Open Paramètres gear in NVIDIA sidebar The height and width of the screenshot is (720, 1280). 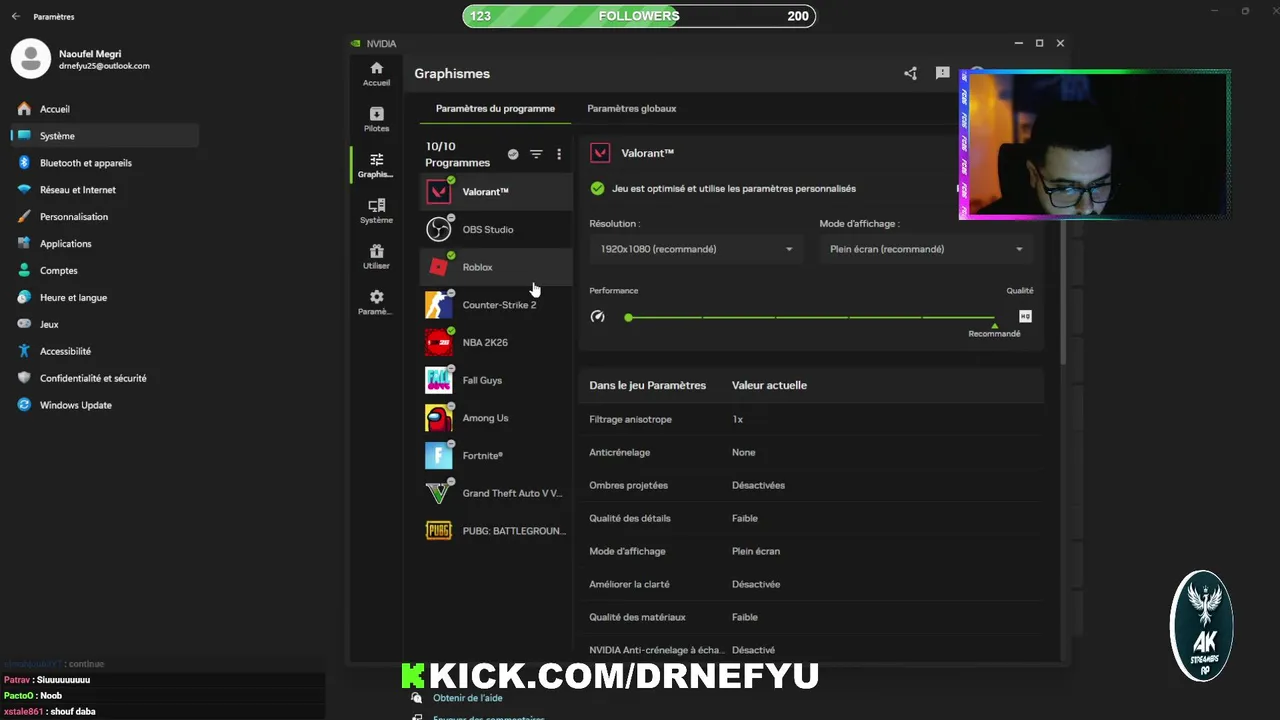pyautogui.click(x=376, y=303)
